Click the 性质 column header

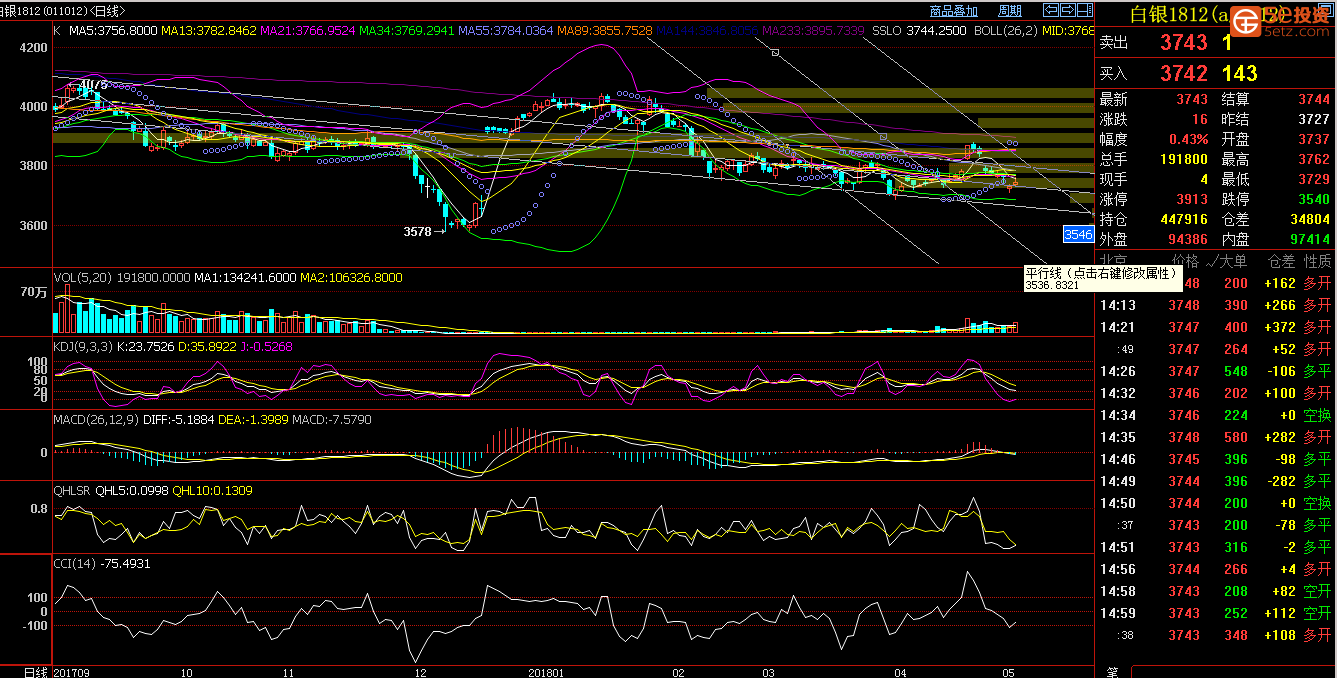[x=1317, y=262]
